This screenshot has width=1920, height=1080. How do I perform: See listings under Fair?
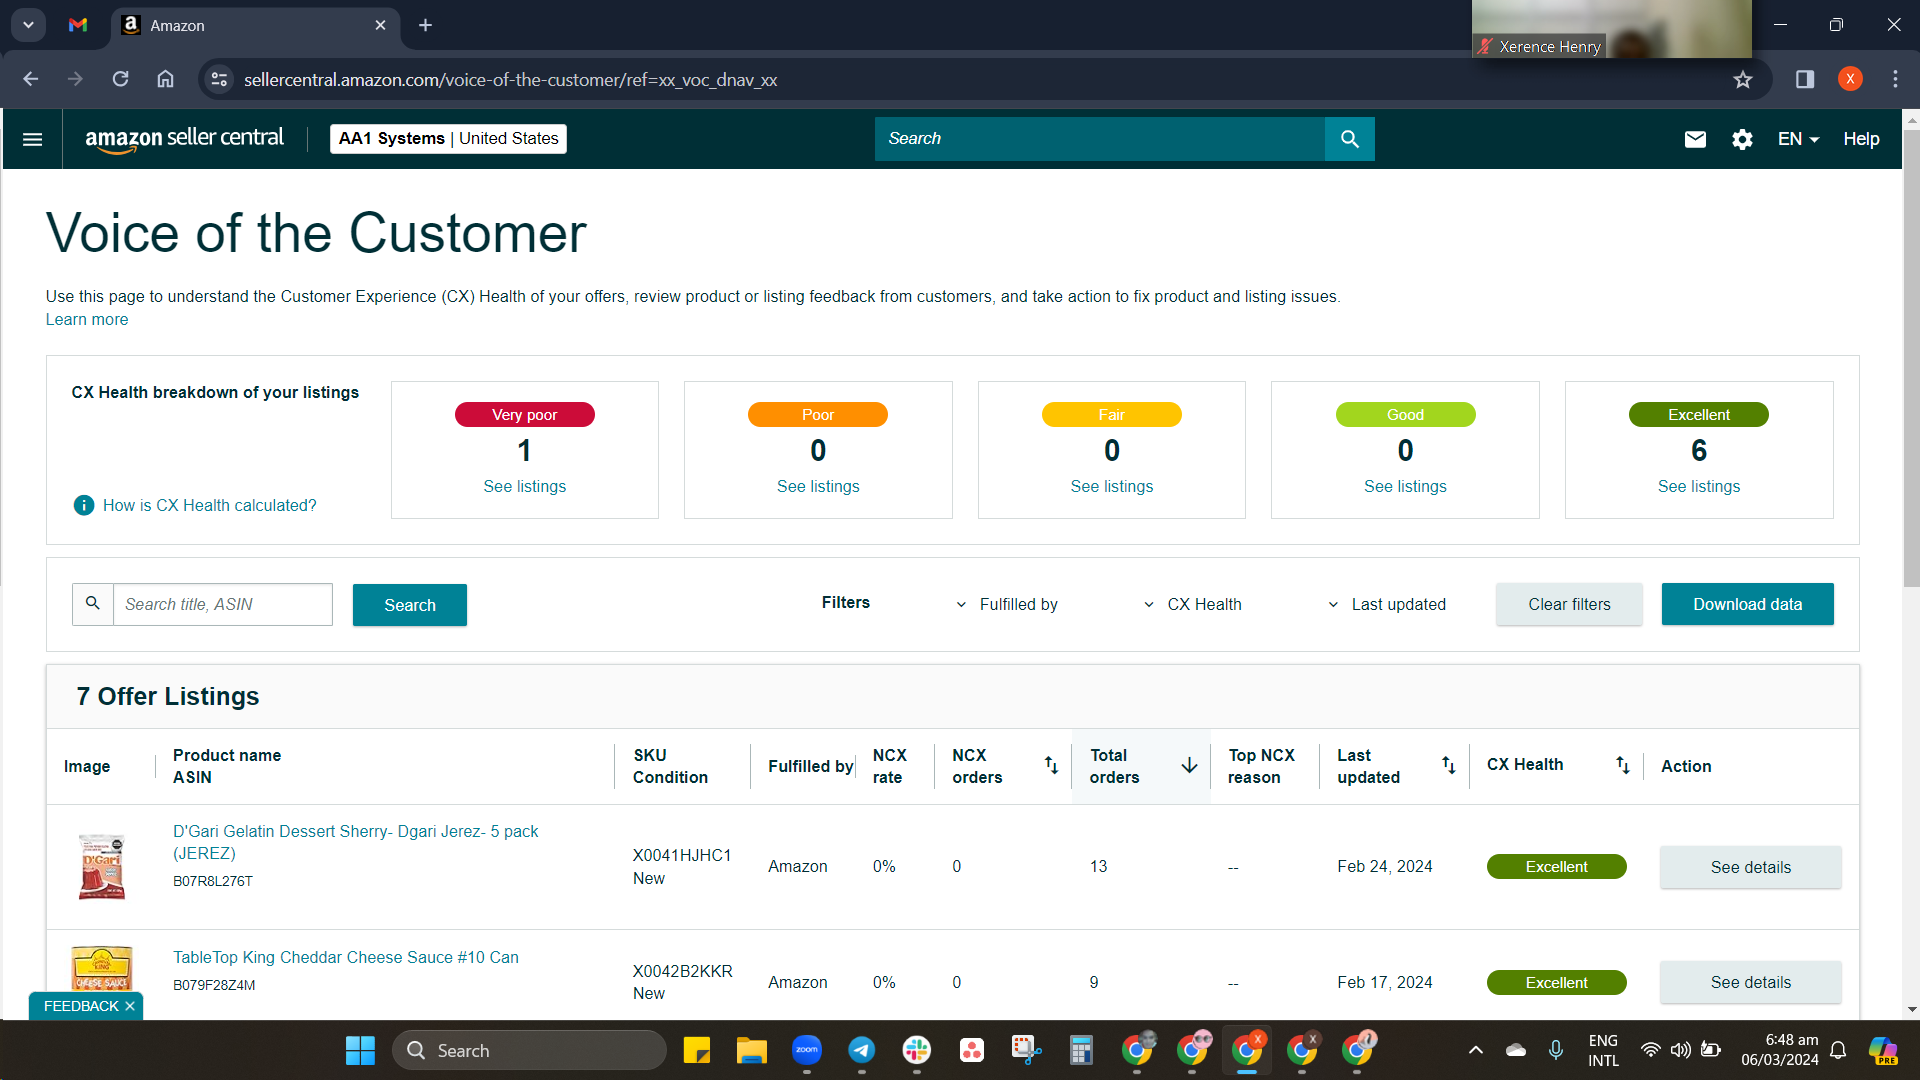coord(1111,486)
